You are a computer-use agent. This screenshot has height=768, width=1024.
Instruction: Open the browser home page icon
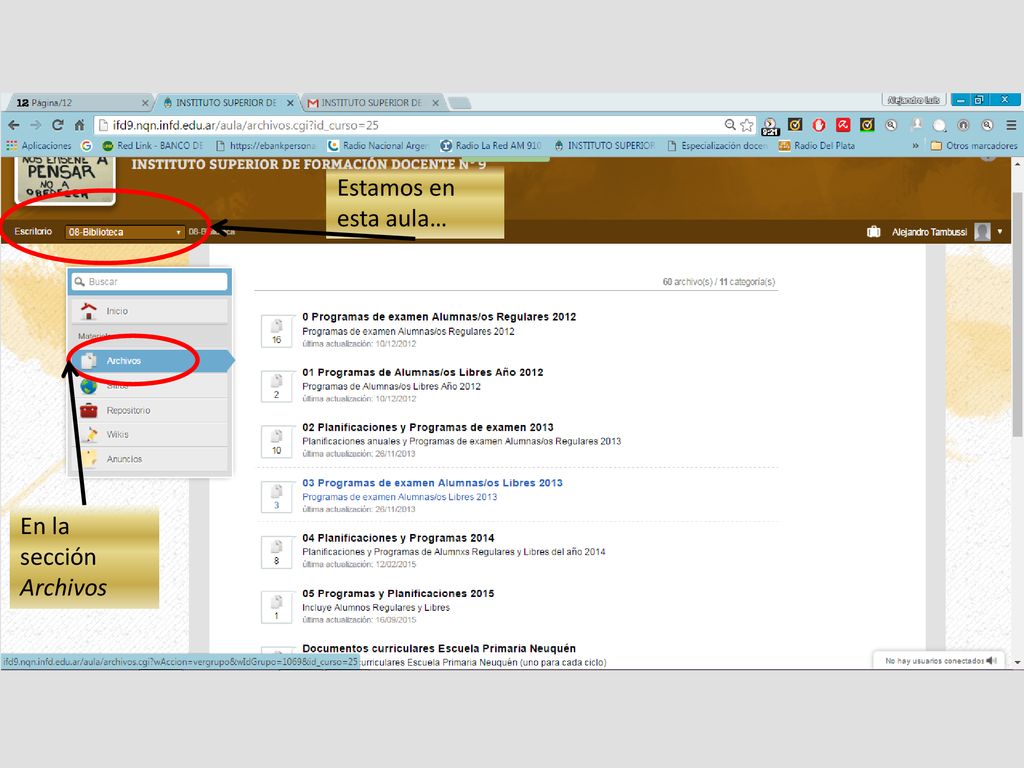pyautogui.click(x=79, y=125)
